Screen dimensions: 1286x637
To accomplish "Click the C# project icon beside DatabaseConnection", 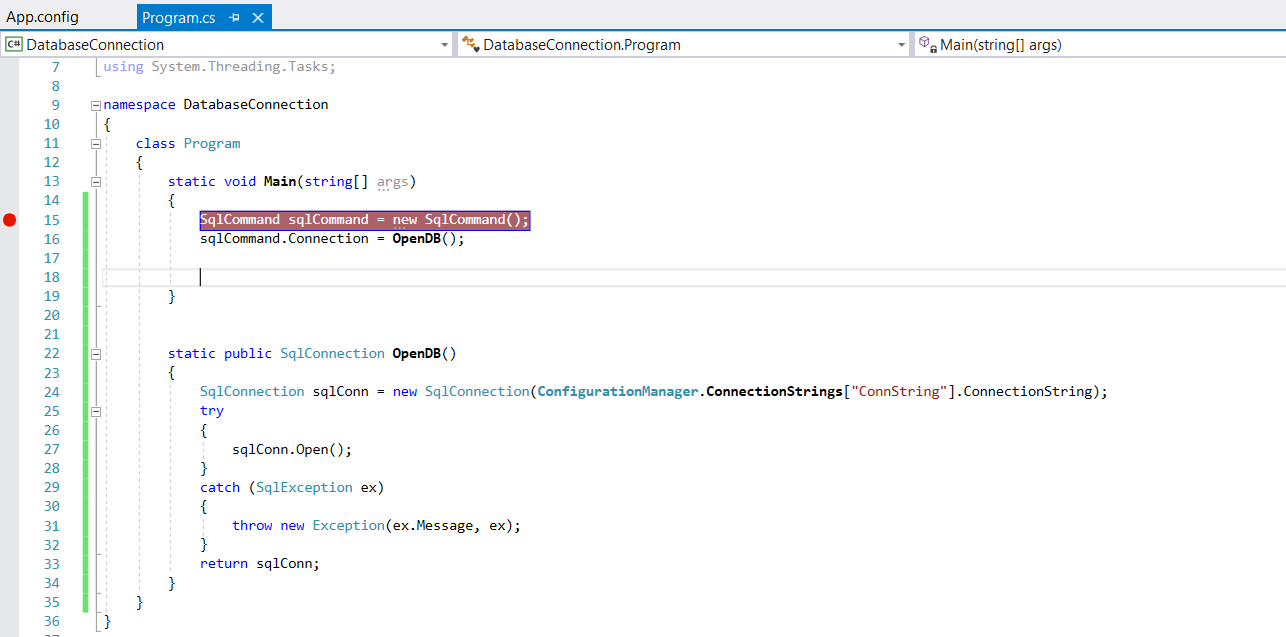I will [x=14, y=44].
